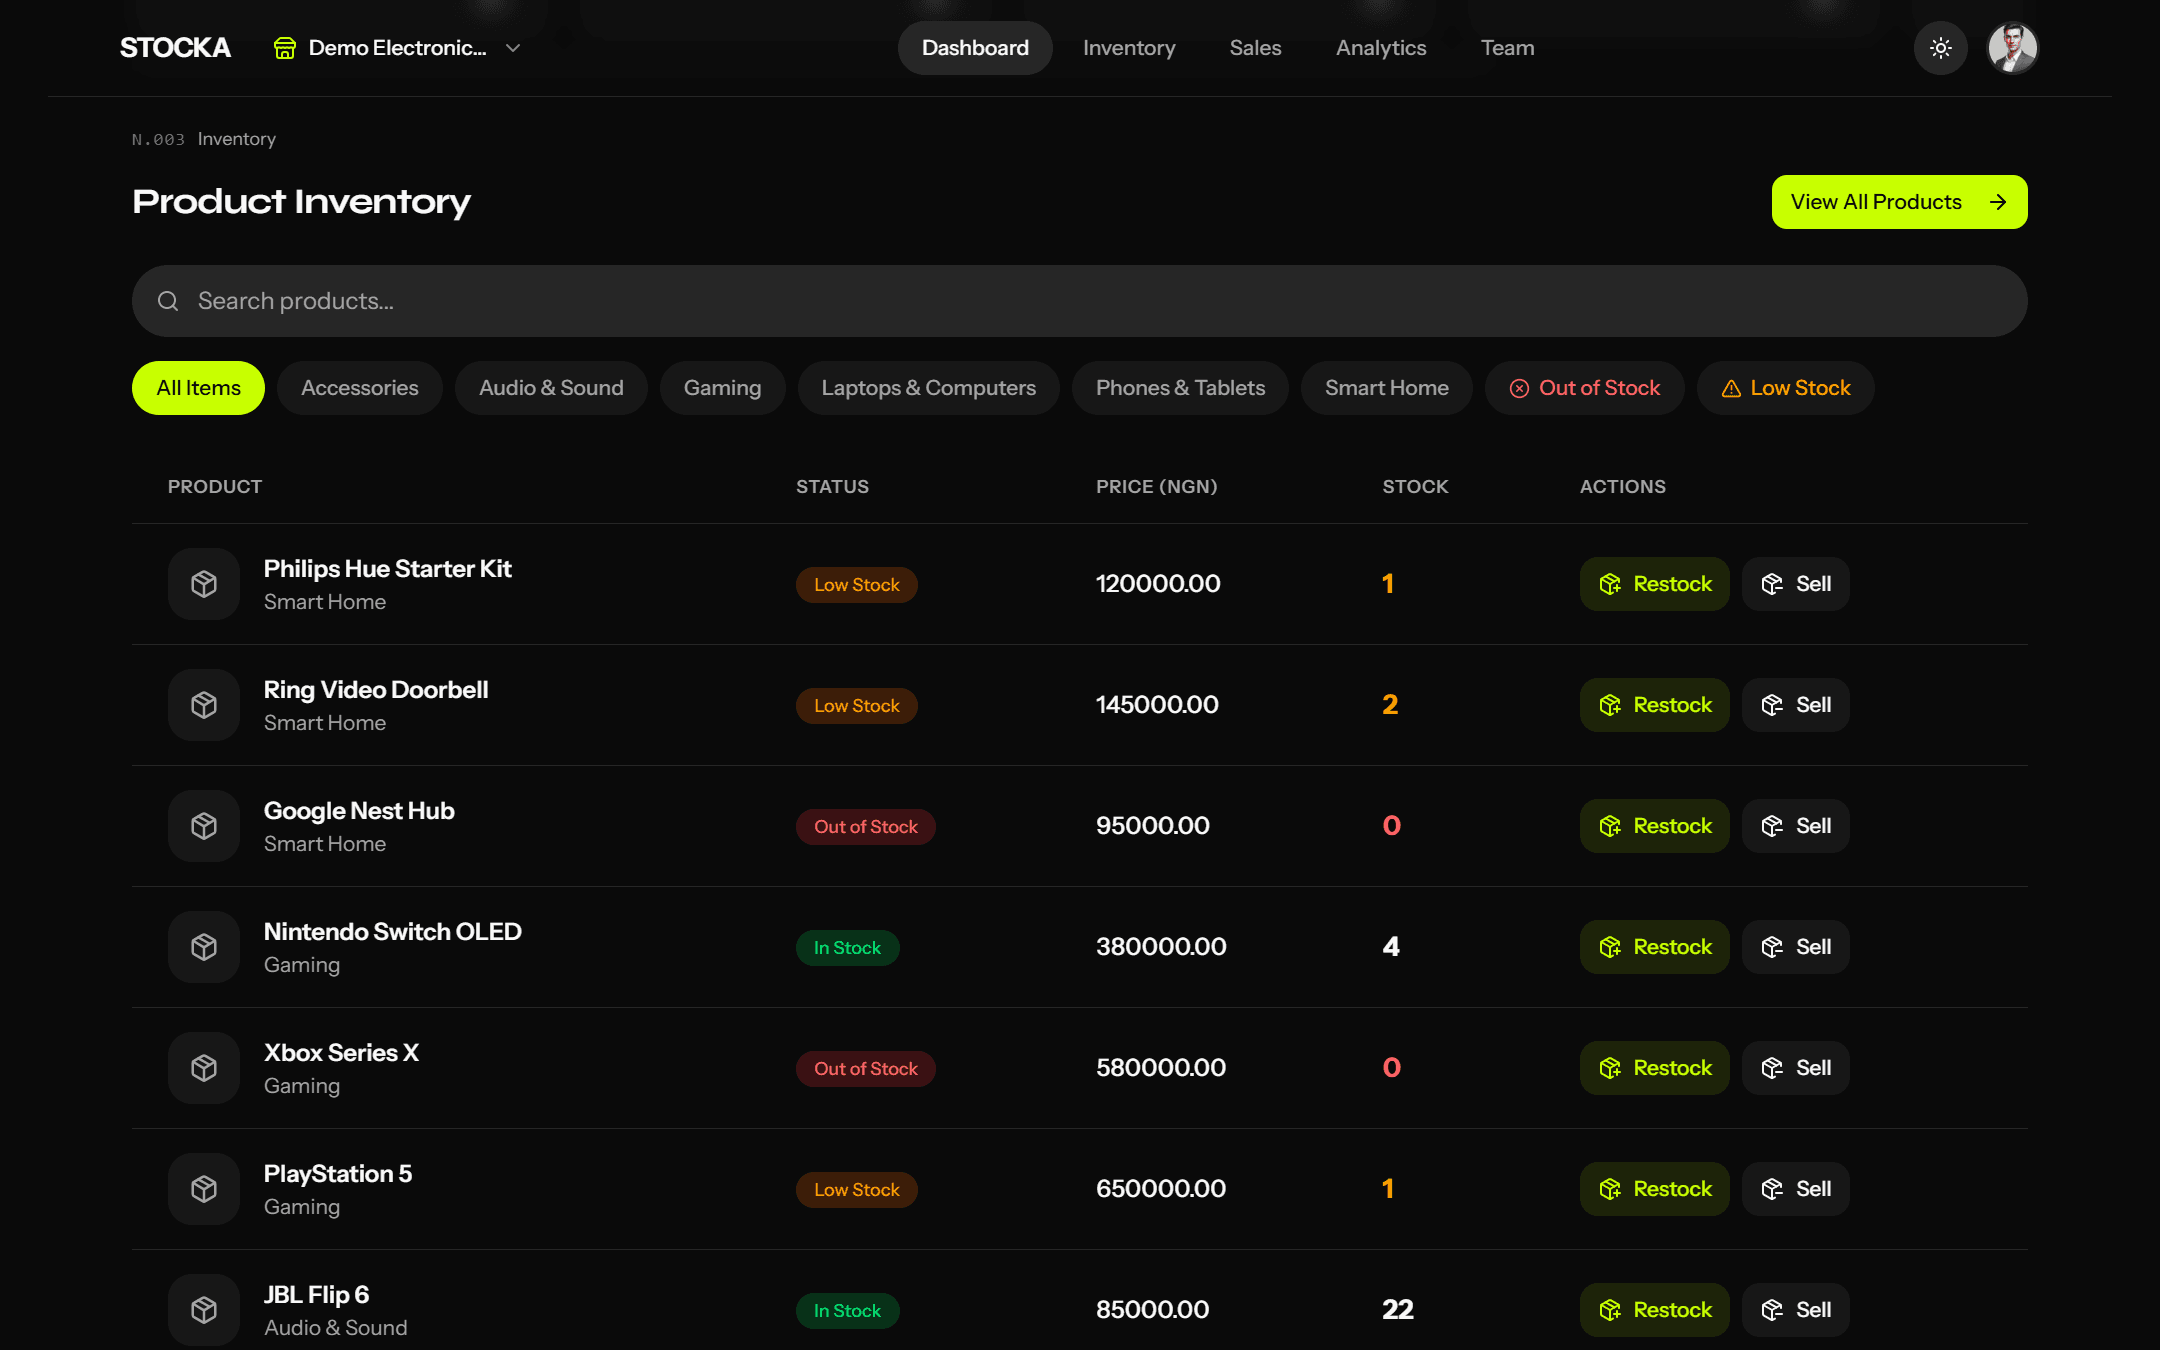The height and width of the screenshot is (1350, 2160).
Task: Click Low Stock badge for PlayStation 5
Action: pos(857,1190)
